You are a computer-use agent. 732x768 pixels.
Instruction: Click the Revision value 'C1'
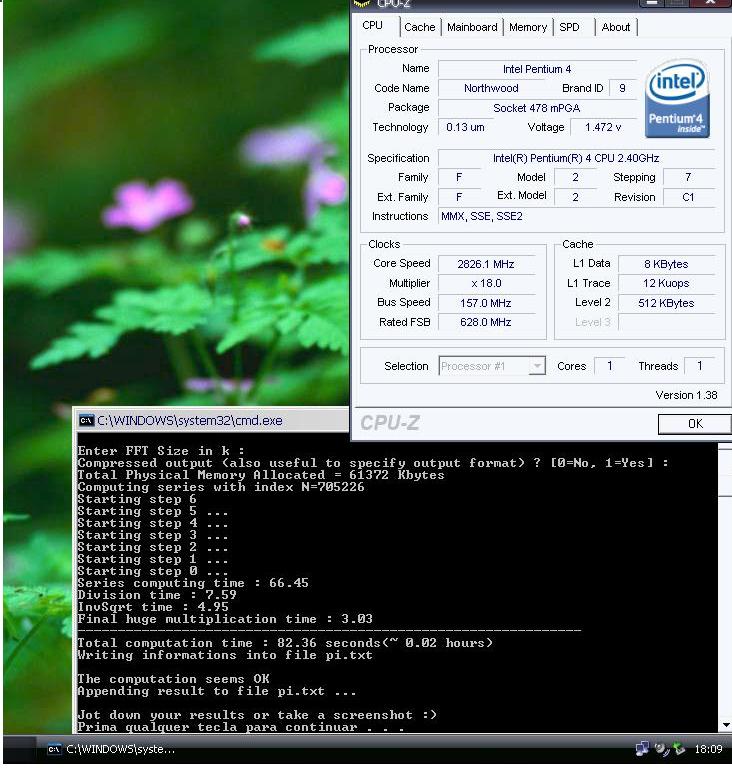tap(688, 197)
